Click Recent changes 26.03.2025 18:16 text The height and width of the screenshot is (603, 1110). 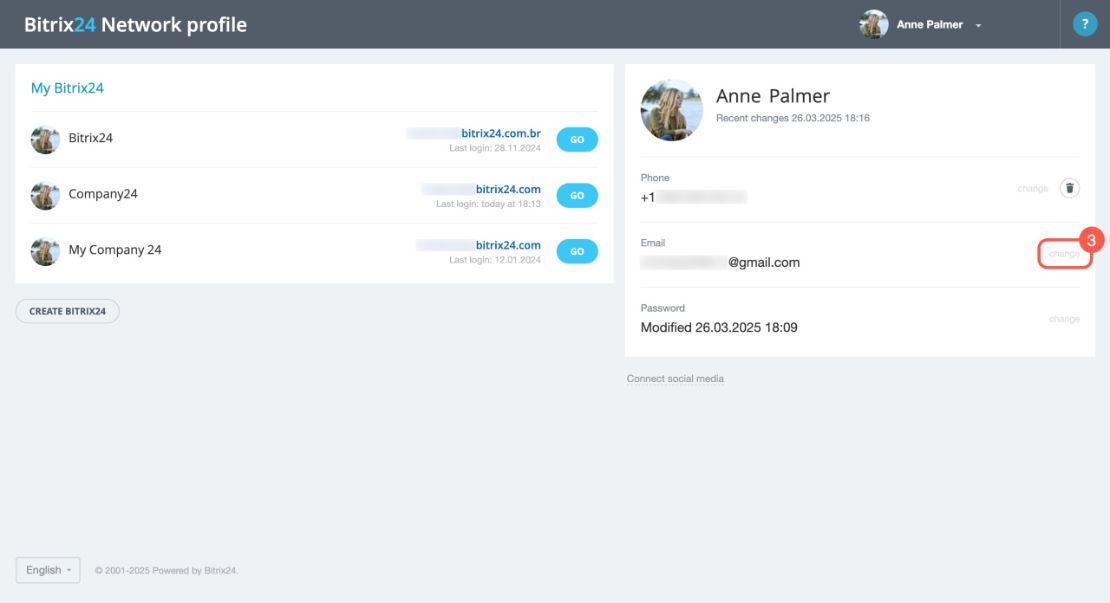click(x=793, y=118)
